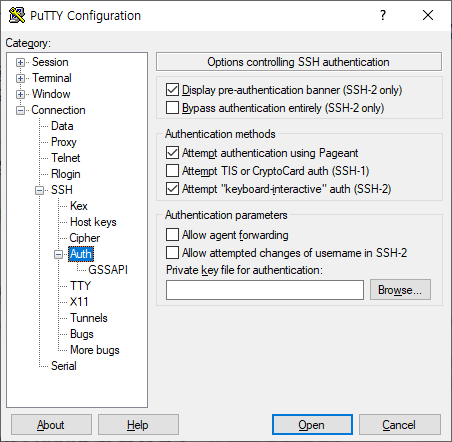The height and width of the screenshot is (442, 452).
Task: Check Allow agent forwarding option
Action: 172,235
